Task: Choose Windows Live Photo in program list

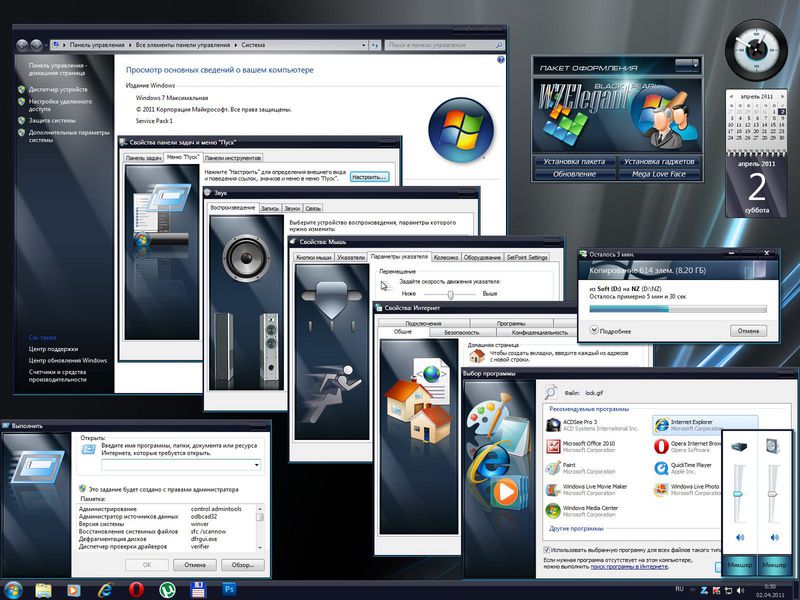Action: [687, 489]
